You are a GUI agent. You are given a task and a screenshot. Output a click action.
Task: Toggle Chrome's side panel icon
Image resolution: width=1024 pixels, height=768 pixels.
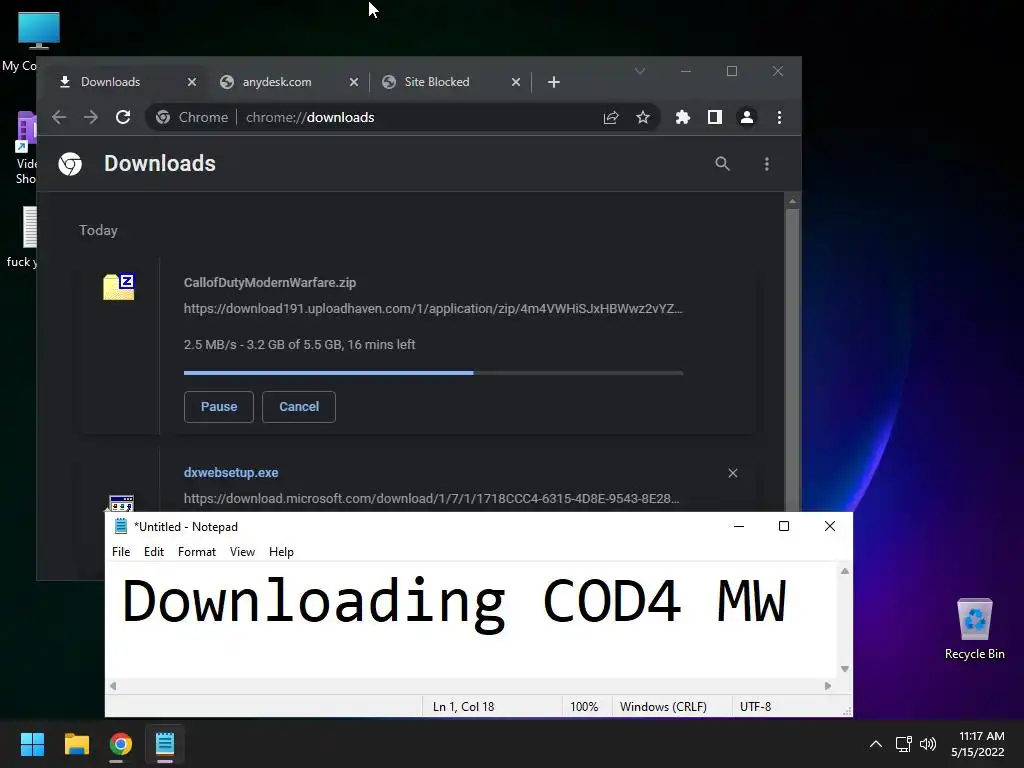(x=714, y=117)
